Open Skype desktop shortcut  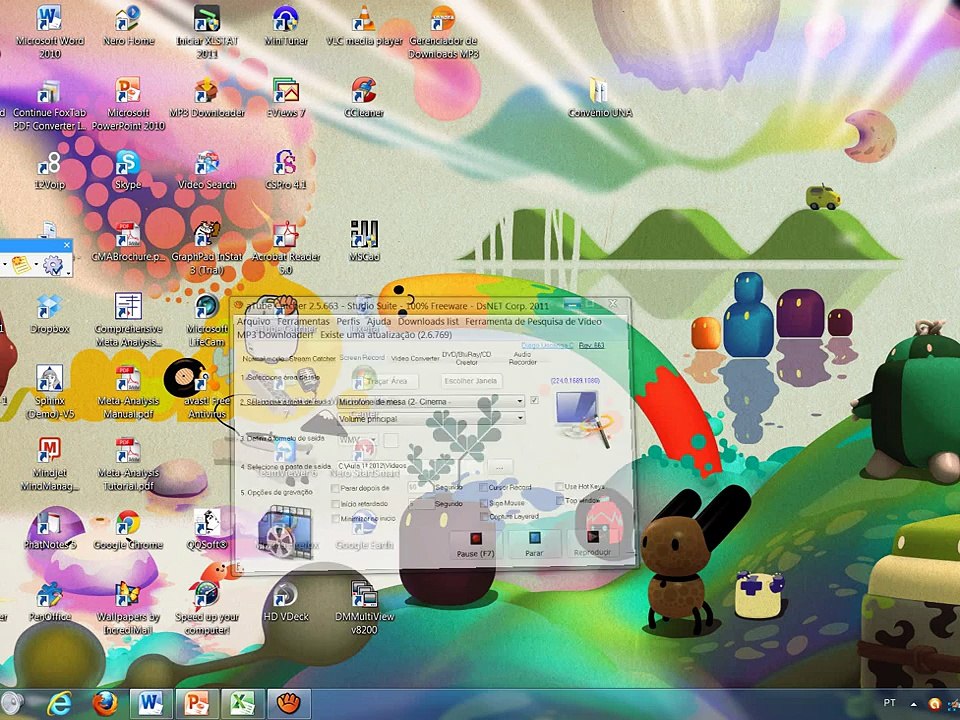coord(128,170)
